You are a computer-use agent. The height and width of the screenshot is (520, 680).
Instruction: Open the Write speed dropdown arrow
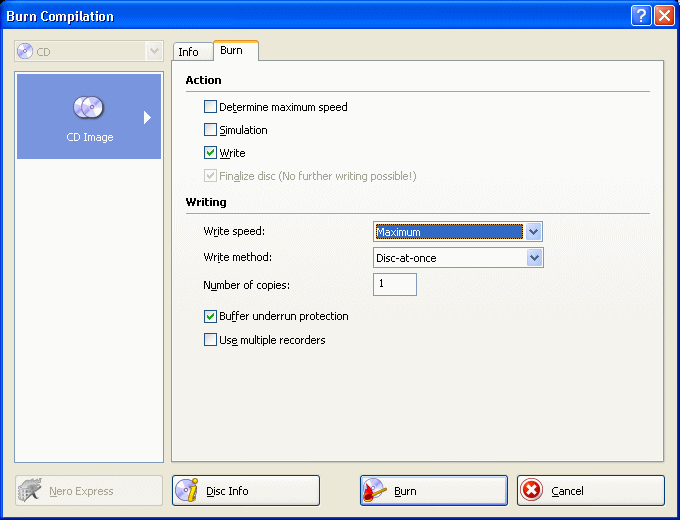point(533,232)
